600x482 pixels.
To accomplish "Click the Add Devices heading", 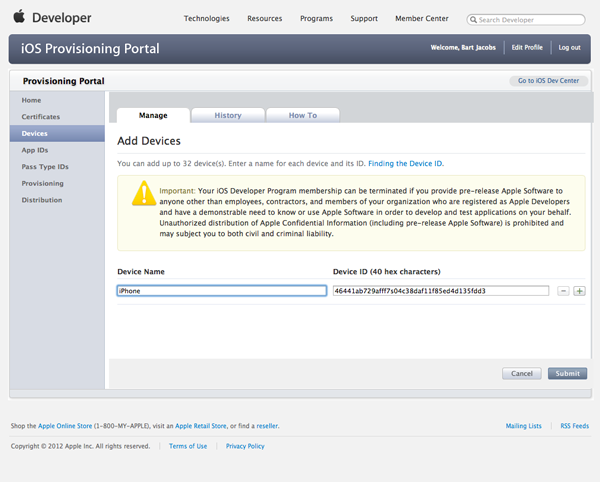I will pos(149,141).
